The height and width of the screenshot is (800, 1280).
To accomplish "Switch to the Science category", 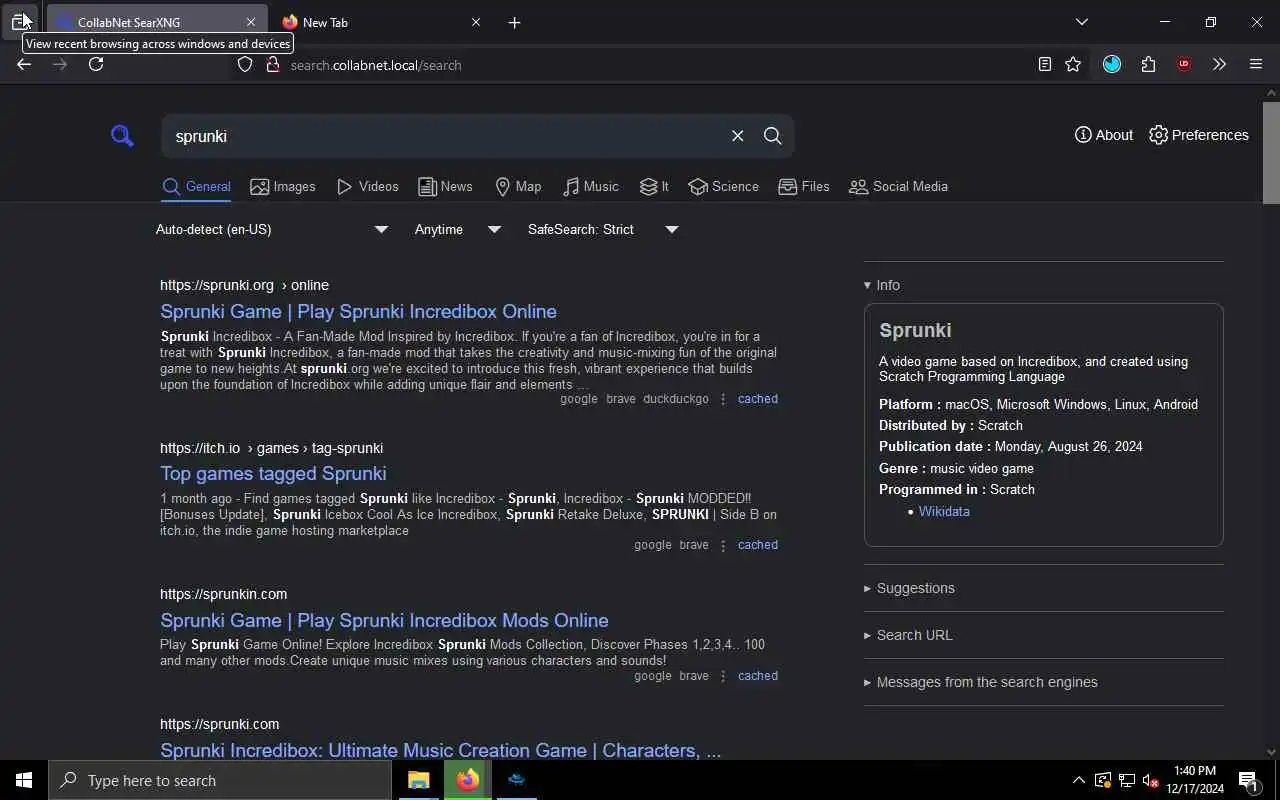I will tap(724, 187).
